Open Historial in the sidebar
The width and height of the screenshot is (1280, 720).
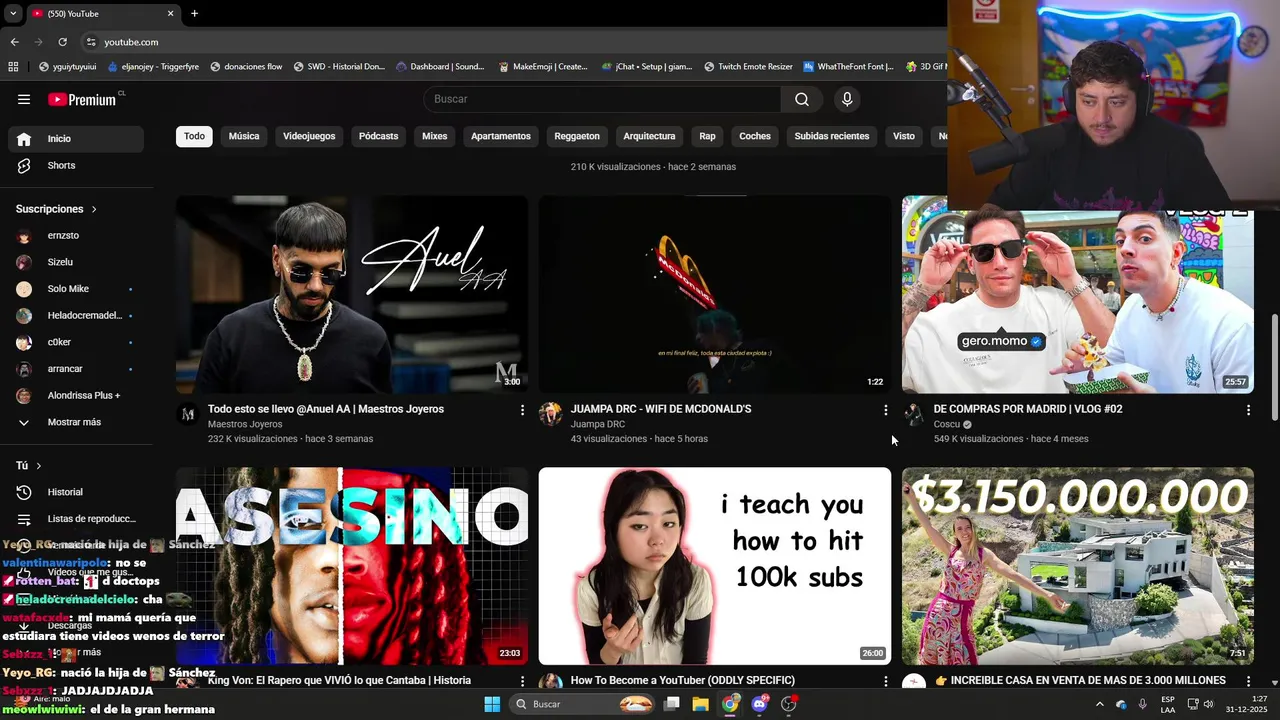point(76,492)
